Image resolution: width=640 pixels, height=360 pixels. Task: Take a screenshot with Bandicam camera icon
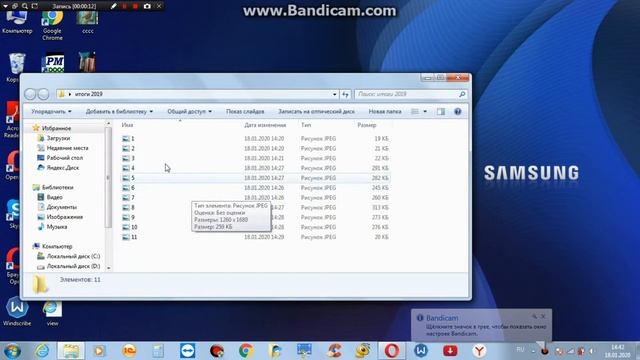click(x=147, y=6)
